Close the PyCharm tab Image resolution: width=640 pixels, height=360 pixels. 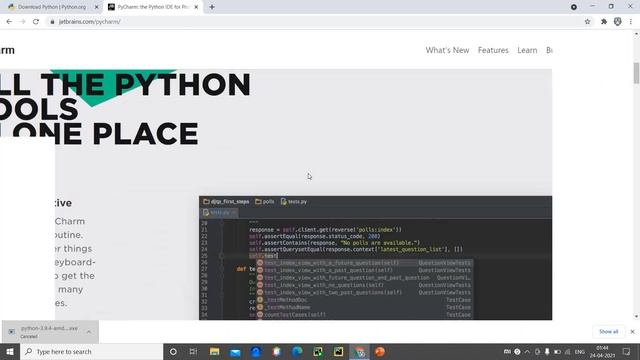[x=196, y=7]
